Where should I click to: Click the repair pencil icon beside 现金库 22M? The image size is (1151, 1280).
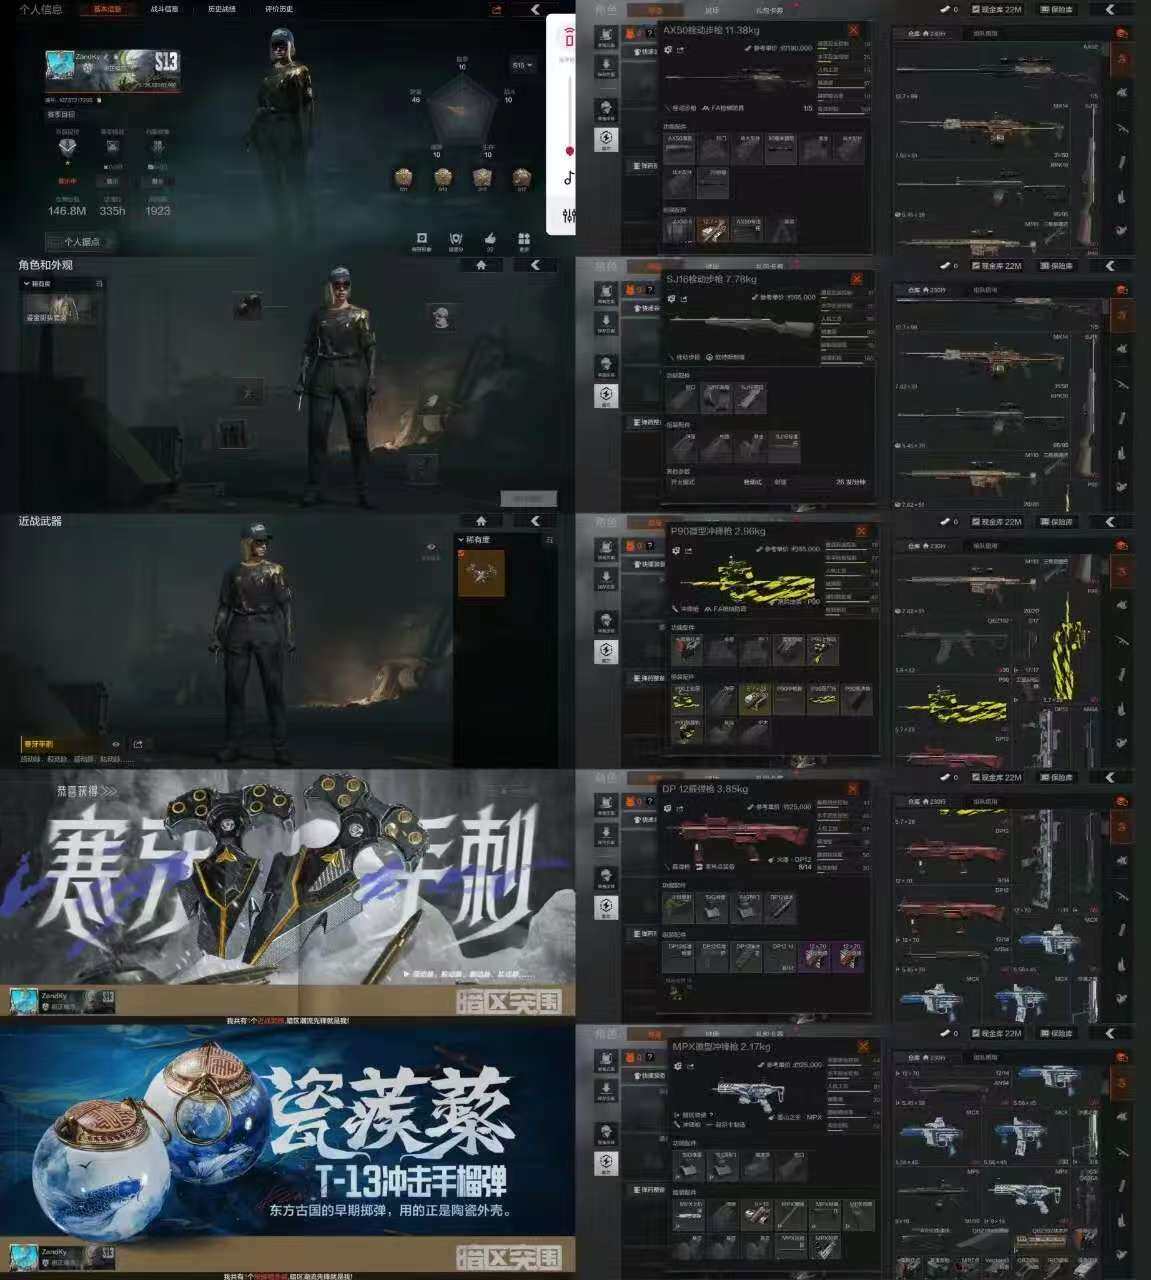(x=945, y=9)
